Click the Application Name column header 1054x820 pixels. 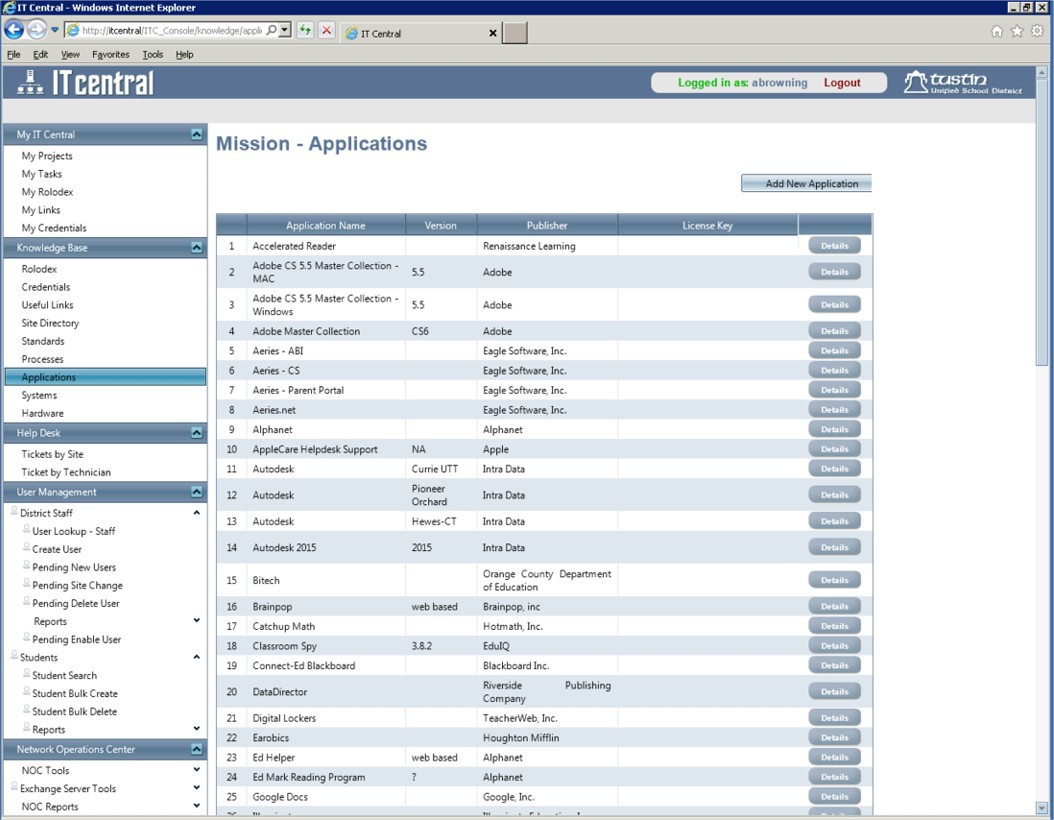(326, 225)
